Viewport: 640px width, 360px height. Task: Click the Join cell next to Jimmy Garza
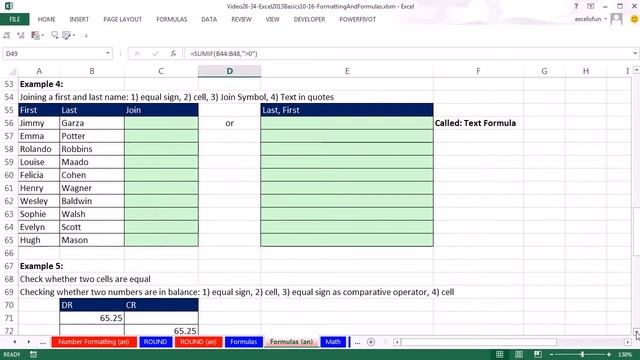click(161, 123)
